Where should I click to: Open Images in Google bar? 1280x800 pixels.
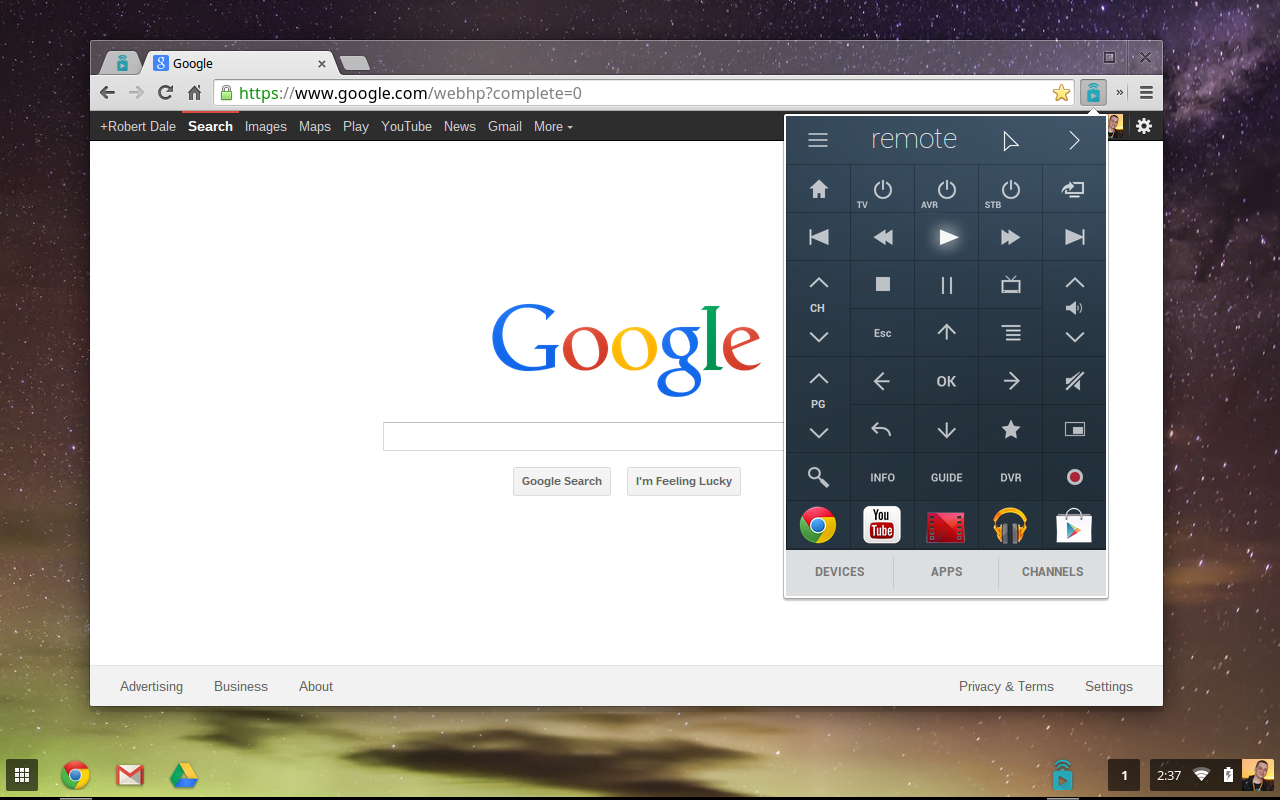point(266,126)
